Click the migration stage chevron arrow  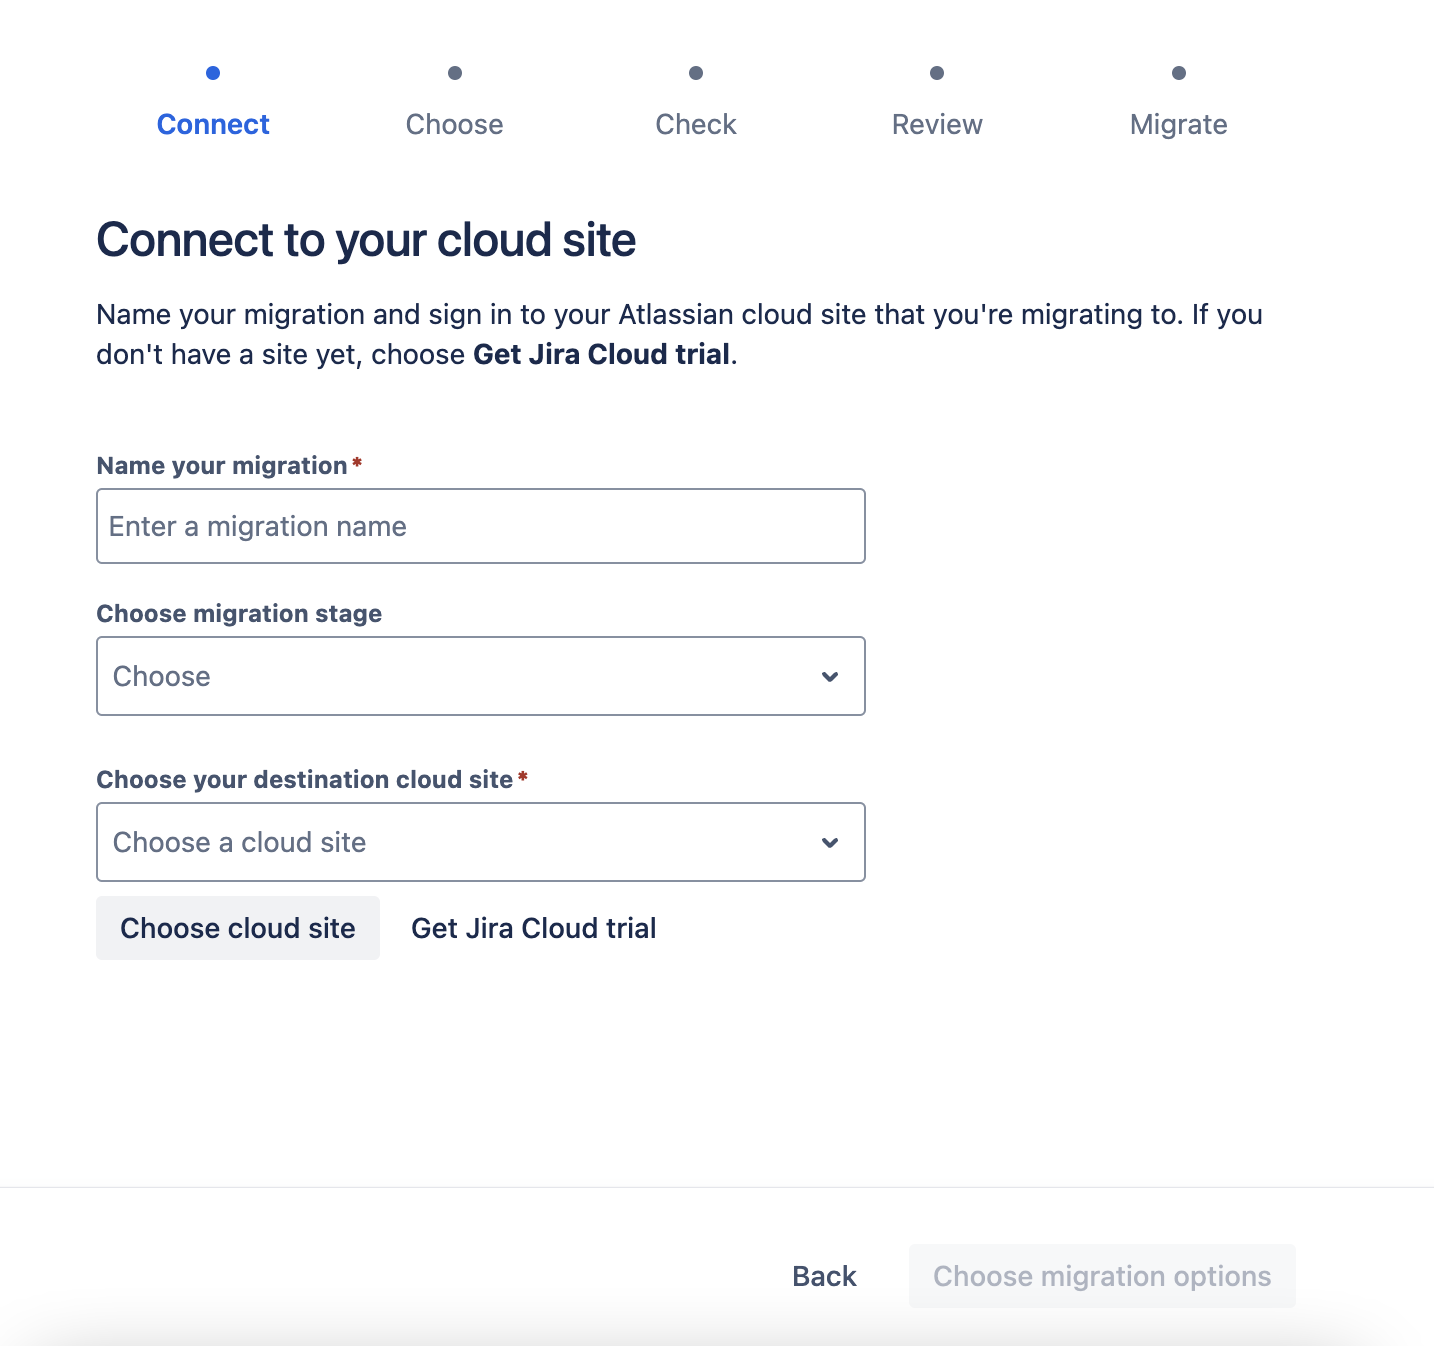[830, 677]
